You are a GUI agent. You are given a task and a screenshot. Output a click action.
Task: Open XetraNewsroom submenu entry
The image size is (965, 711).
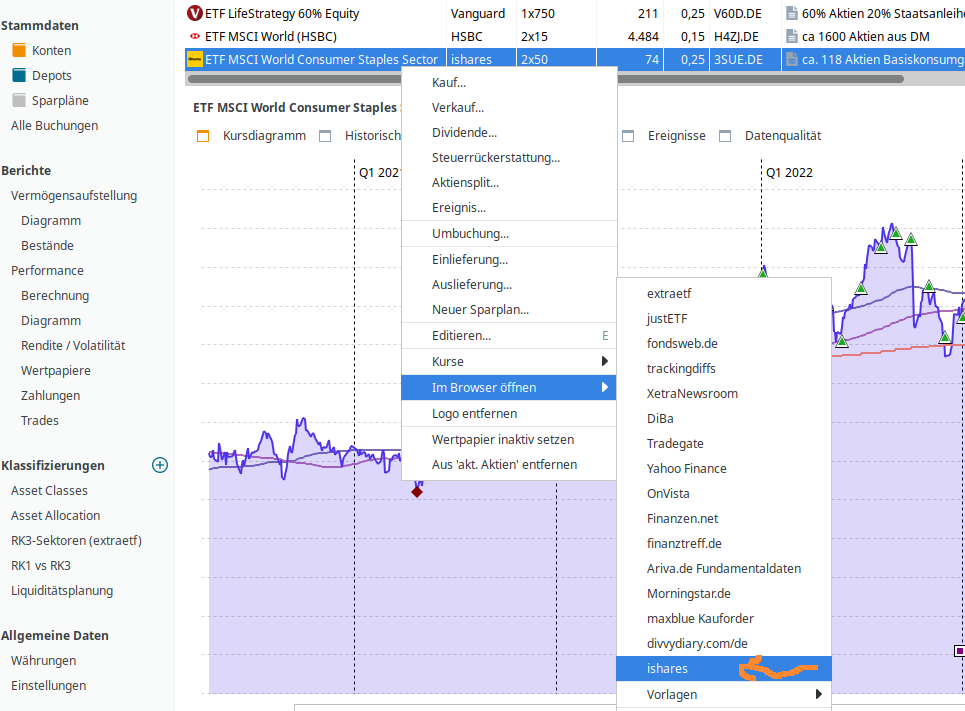[724, 394]
